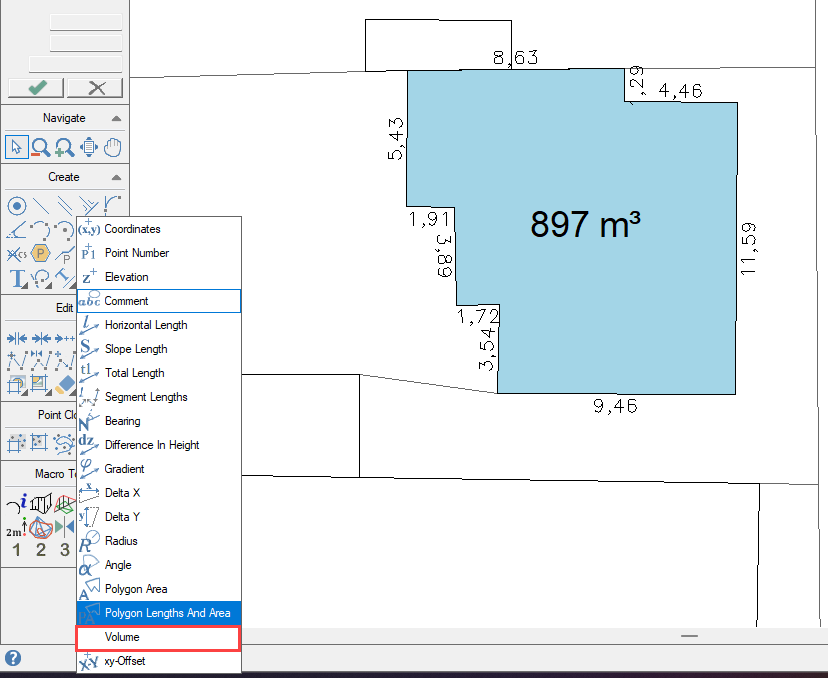Choose Volume from the label menu
Image resolution: width=828 pixels, height=678 pixels.
tap(159, 637)
